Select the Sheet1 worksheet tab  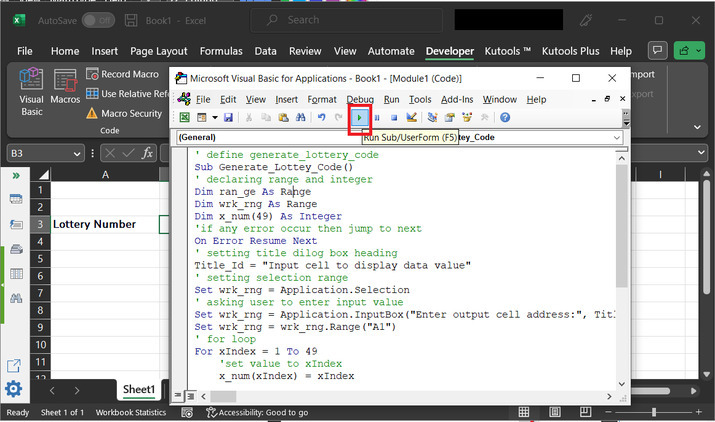139,389
